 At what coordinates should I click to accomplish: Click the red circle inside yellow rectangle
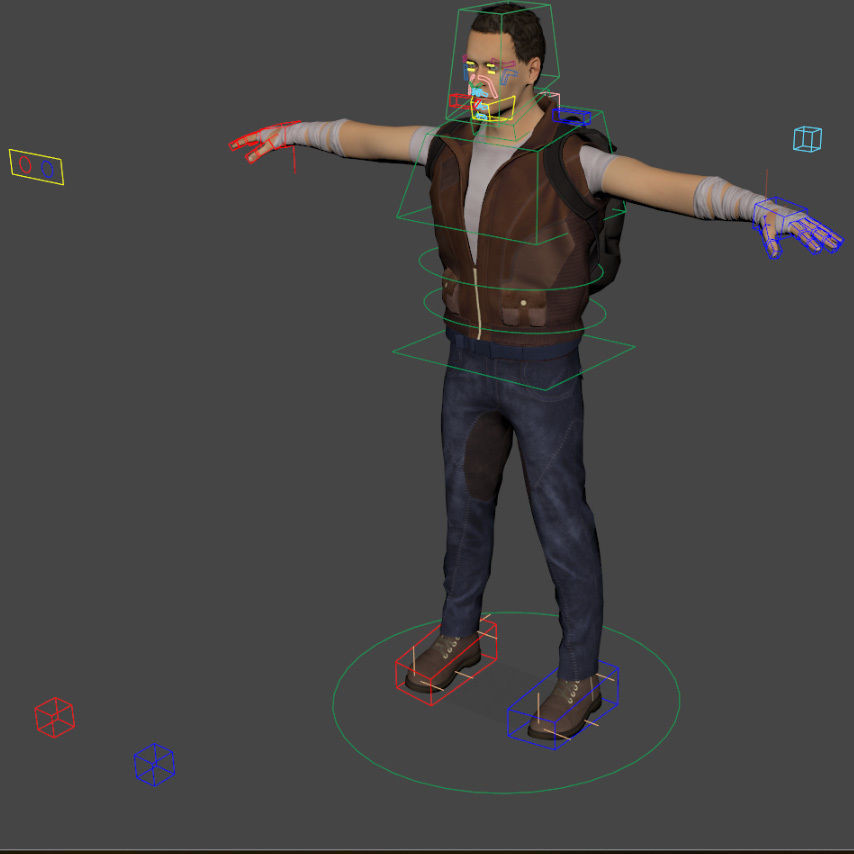point(25,164)
